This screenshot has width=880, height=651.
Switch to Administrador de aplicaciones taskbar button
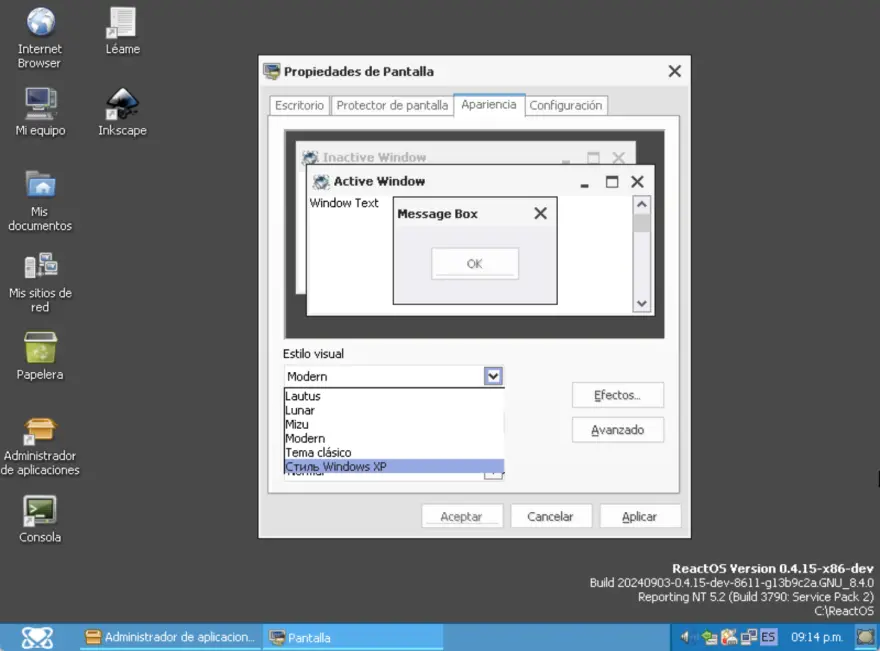[169, 637]
